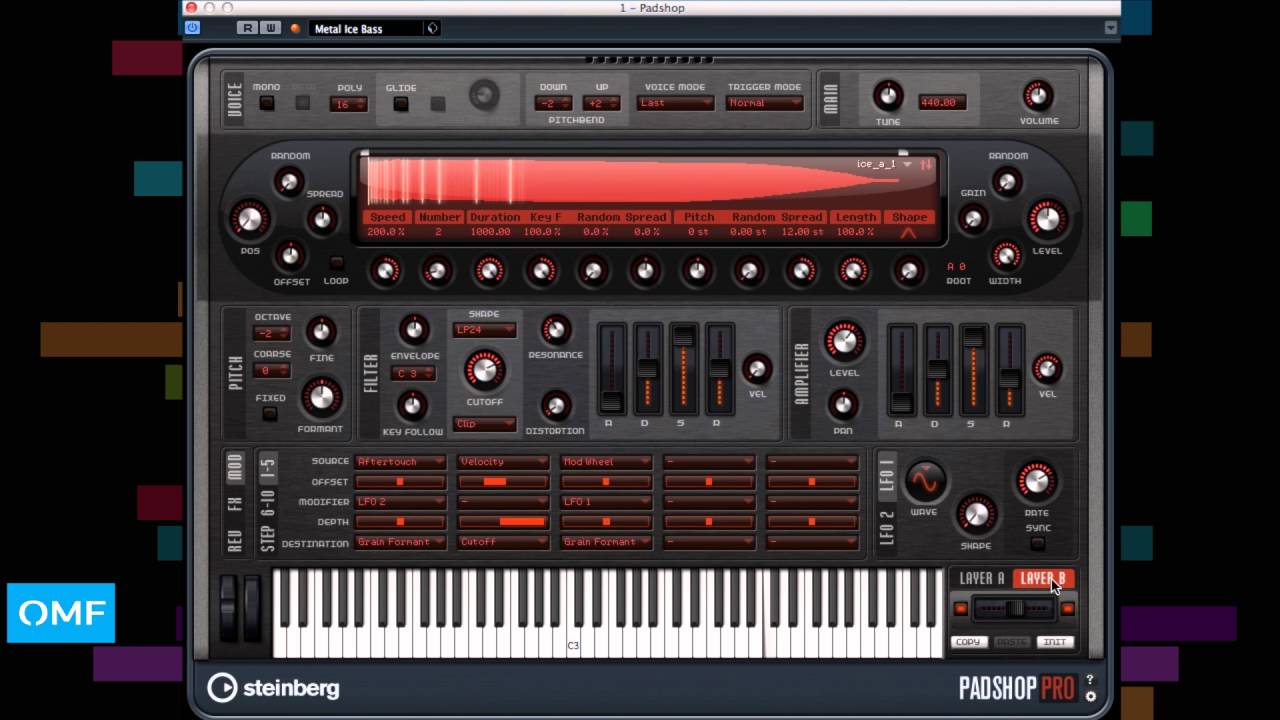Screen dimensions: 1280x720
Task: Toggle the LFO Sync switch
Action: point(1037,544)
